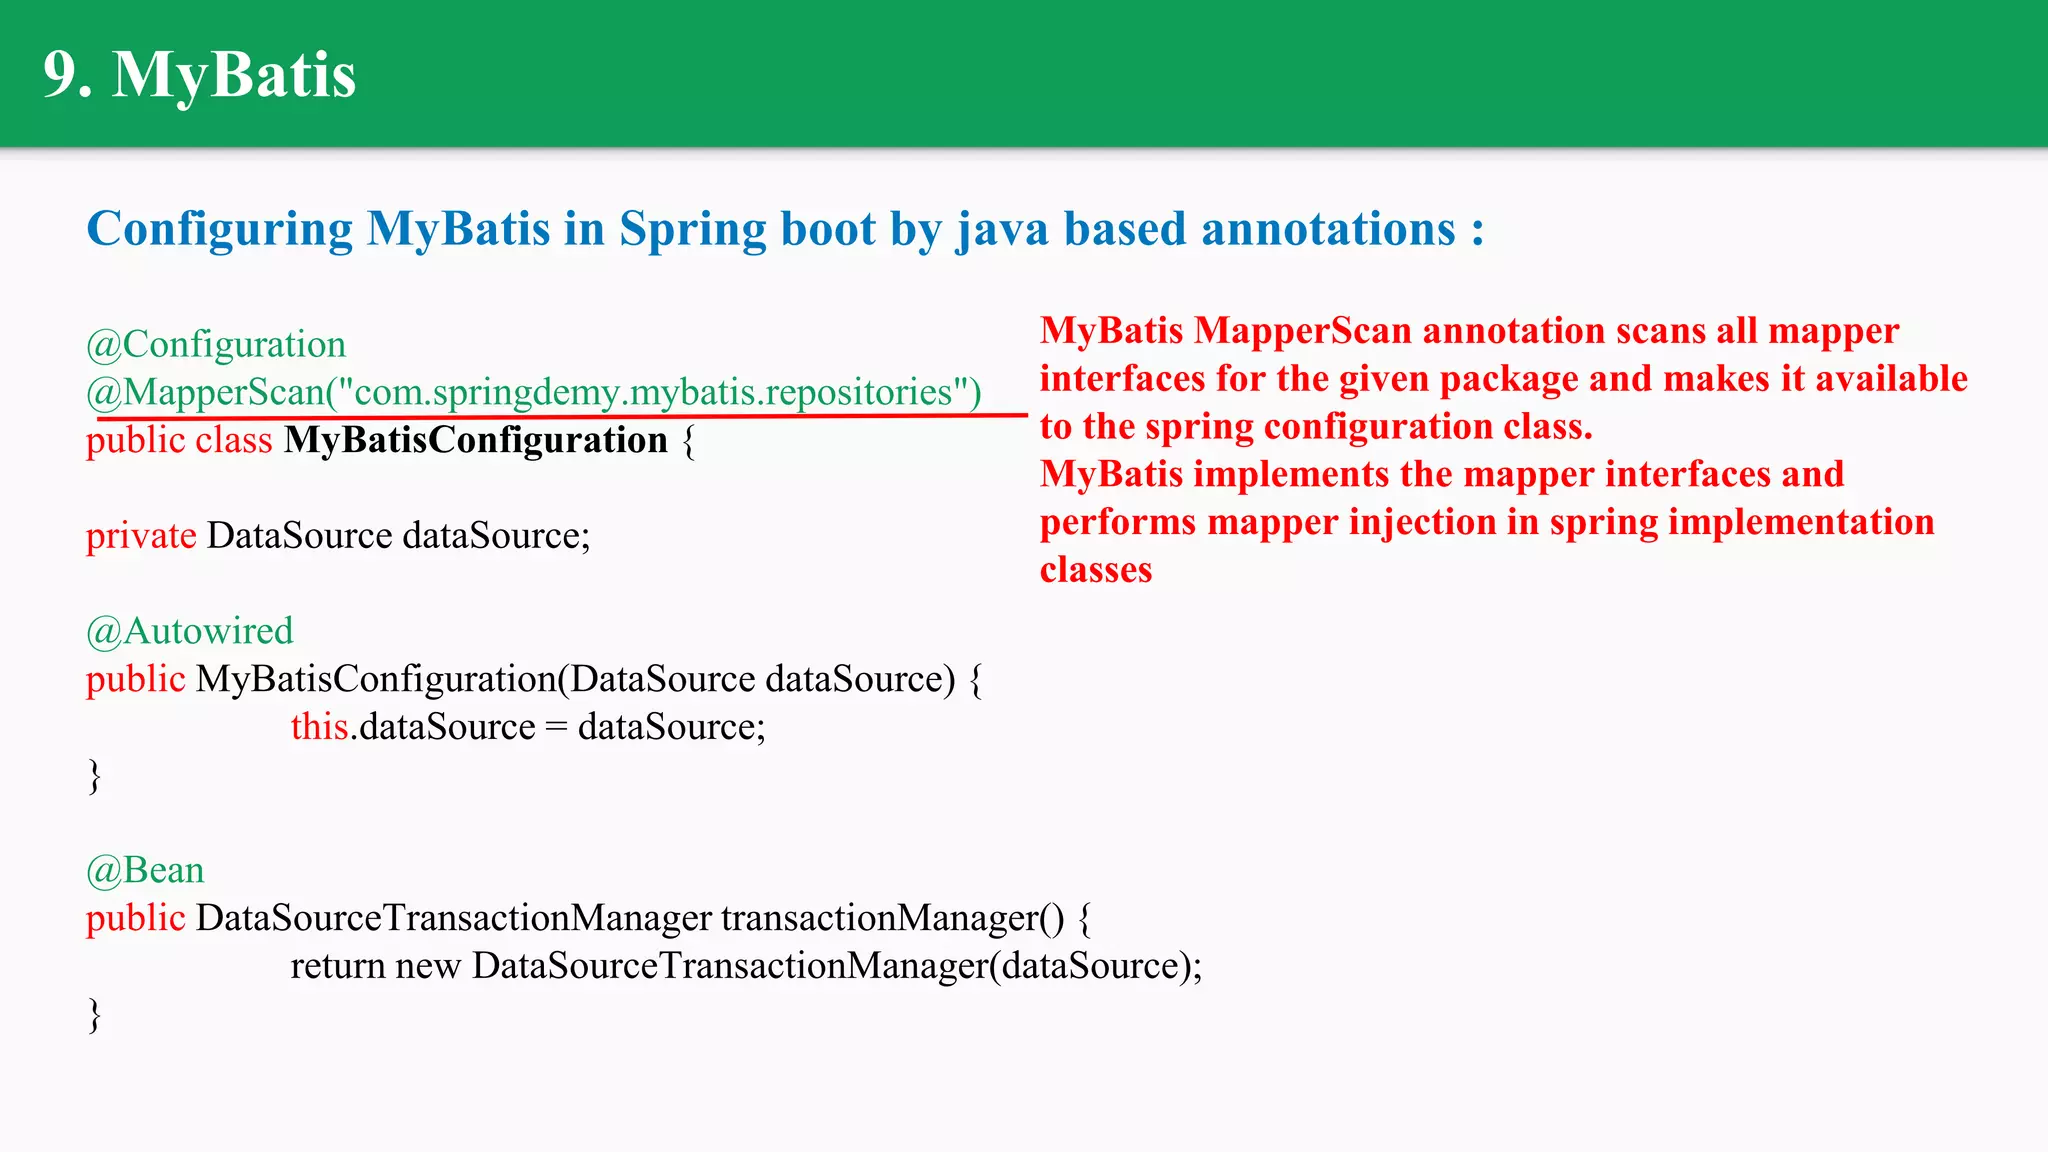Click the 'return new DataSourceTransactionManager' line
2048x1152 pixels.
pyautogui.click(x=746, y=966)
